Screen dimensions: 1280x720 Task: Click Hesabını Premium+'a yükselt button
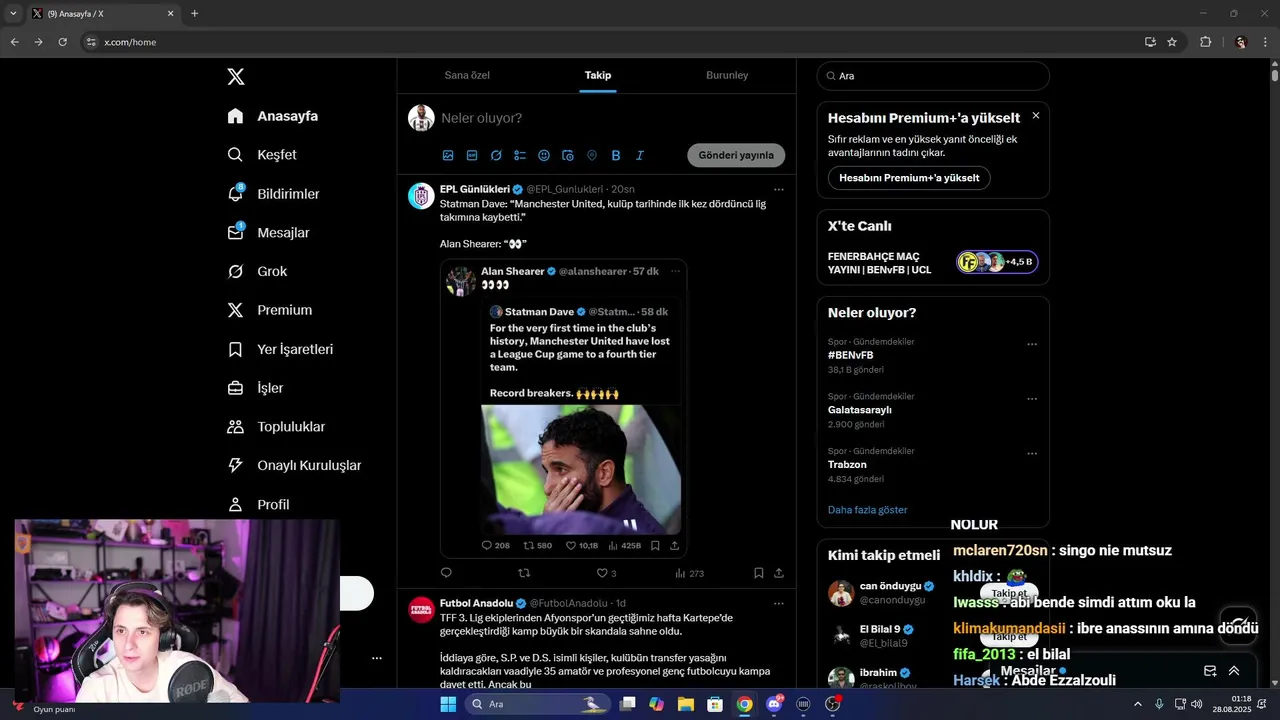tap(909, 178)
